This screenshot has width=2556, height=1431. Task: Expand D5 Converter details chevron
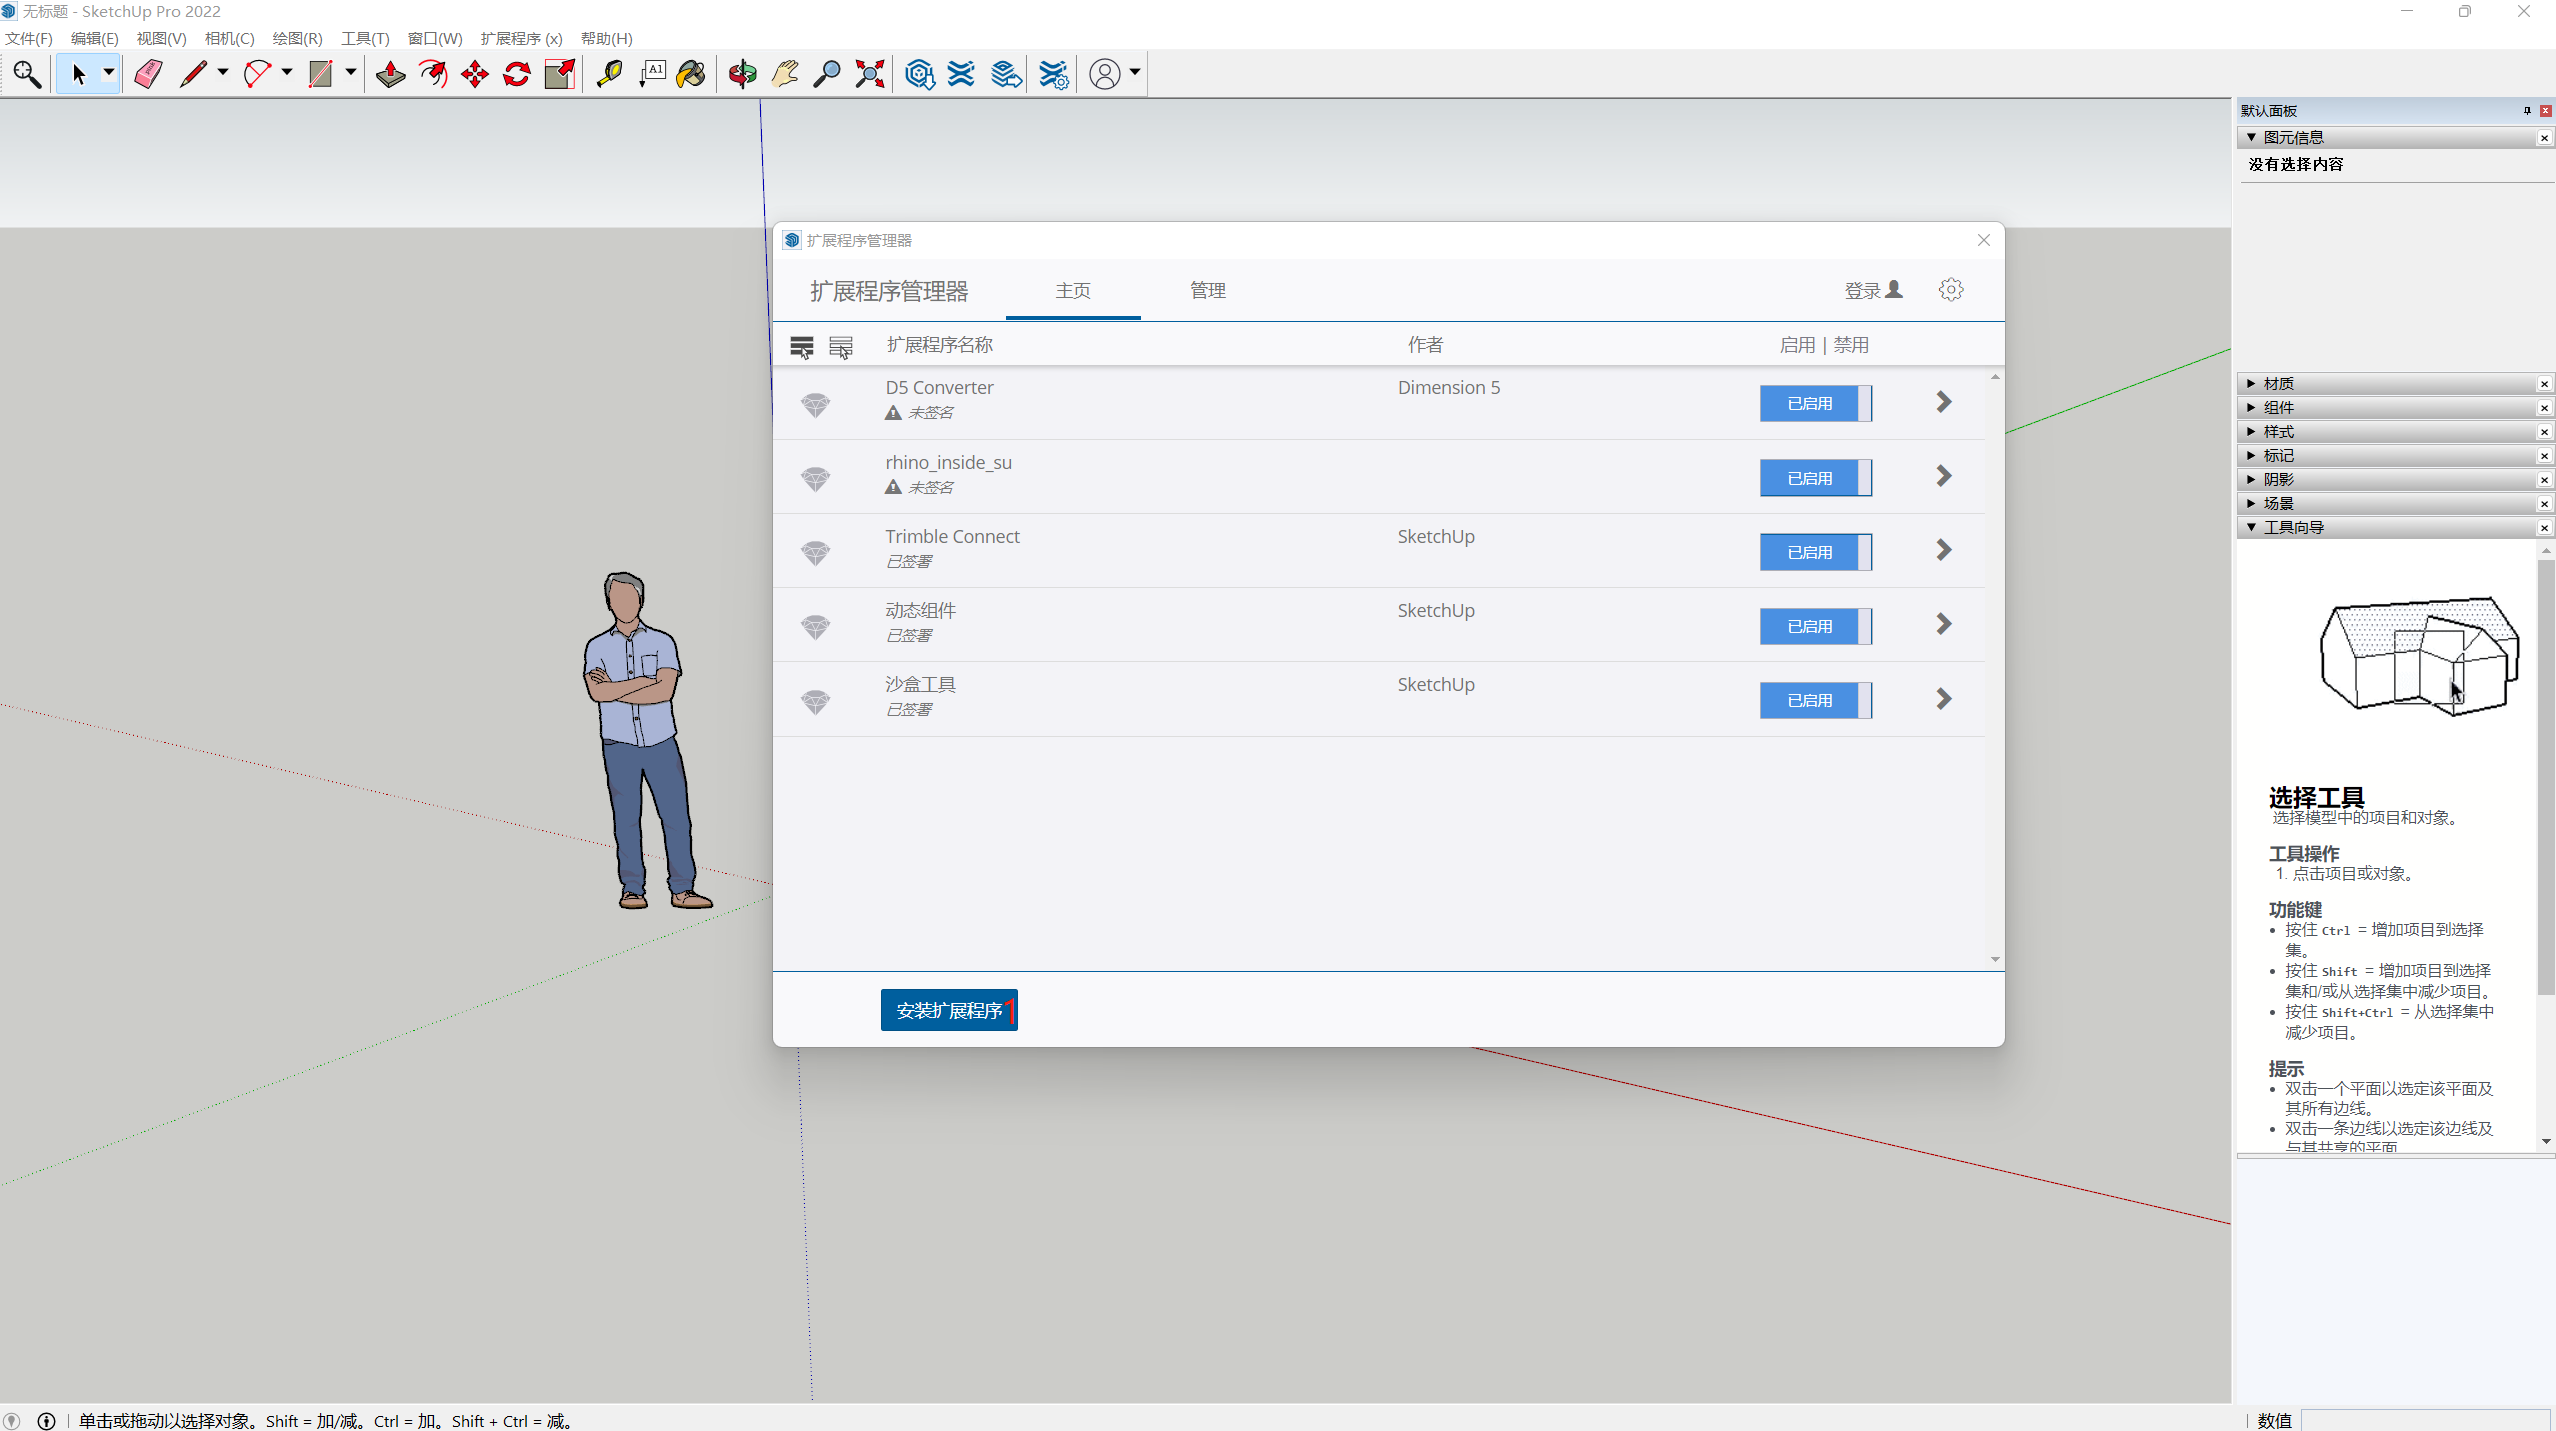[1943, 402]
